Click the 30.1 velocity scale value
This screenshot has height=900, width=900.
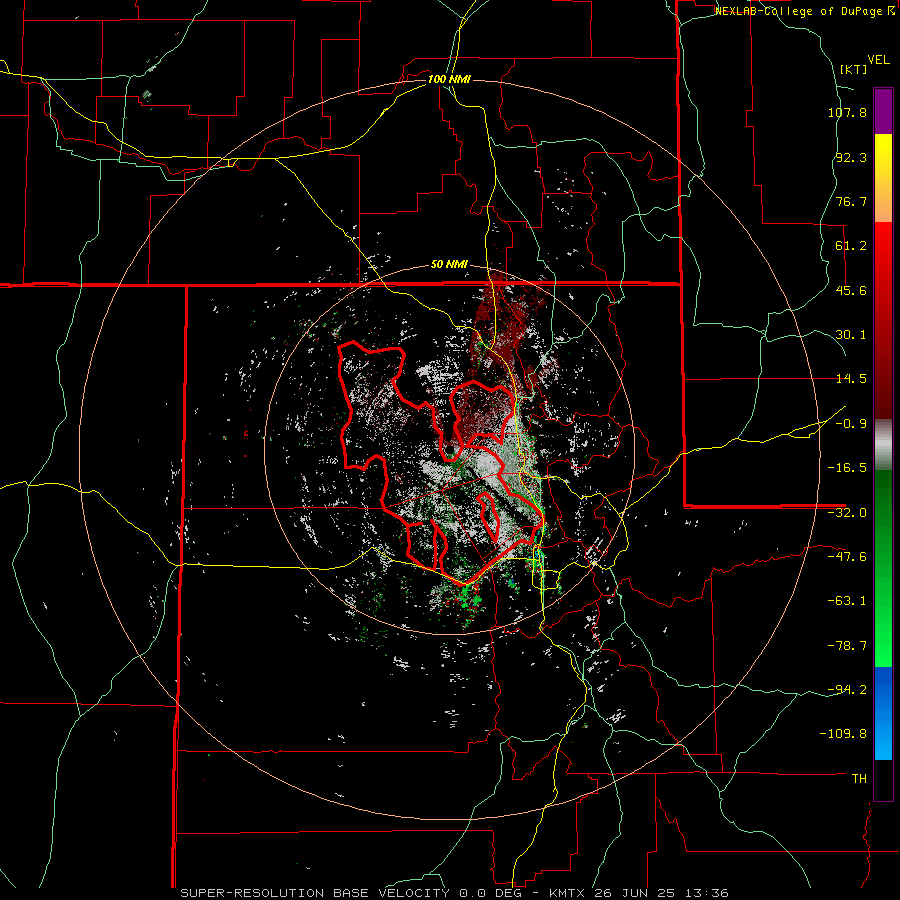click(851, 335)
